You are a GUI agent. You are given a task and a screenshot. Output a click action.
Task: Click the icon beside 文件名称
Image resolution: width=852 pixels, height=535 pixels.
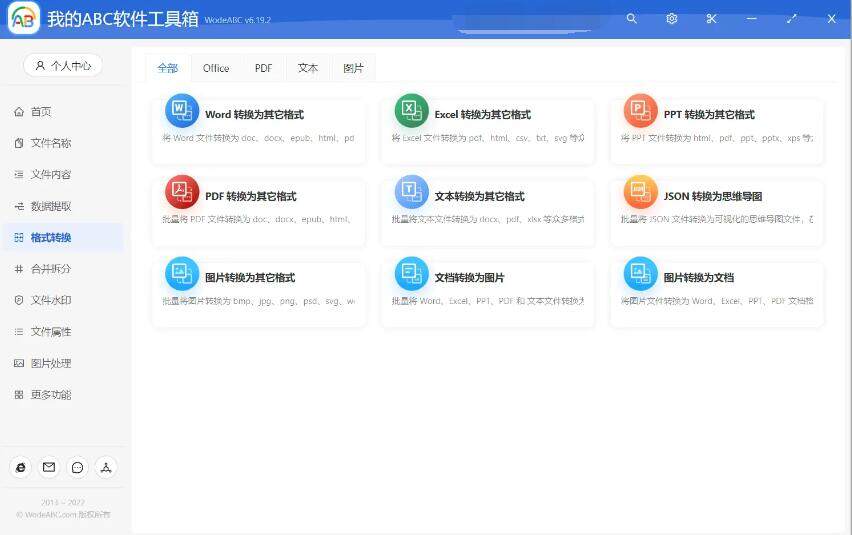19,143
